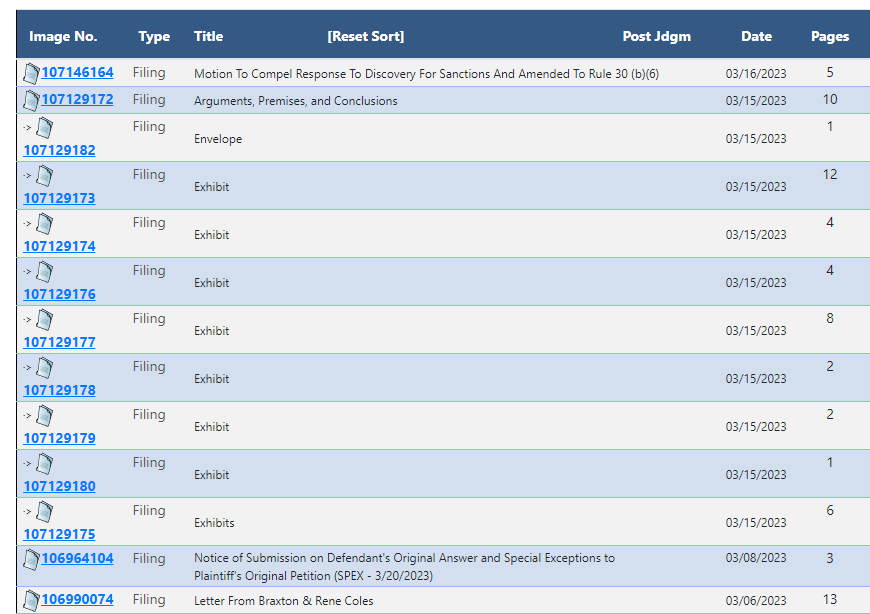Sort by the Image No. column header
Viewport: 870px width, 614px height.
[63, 37]
